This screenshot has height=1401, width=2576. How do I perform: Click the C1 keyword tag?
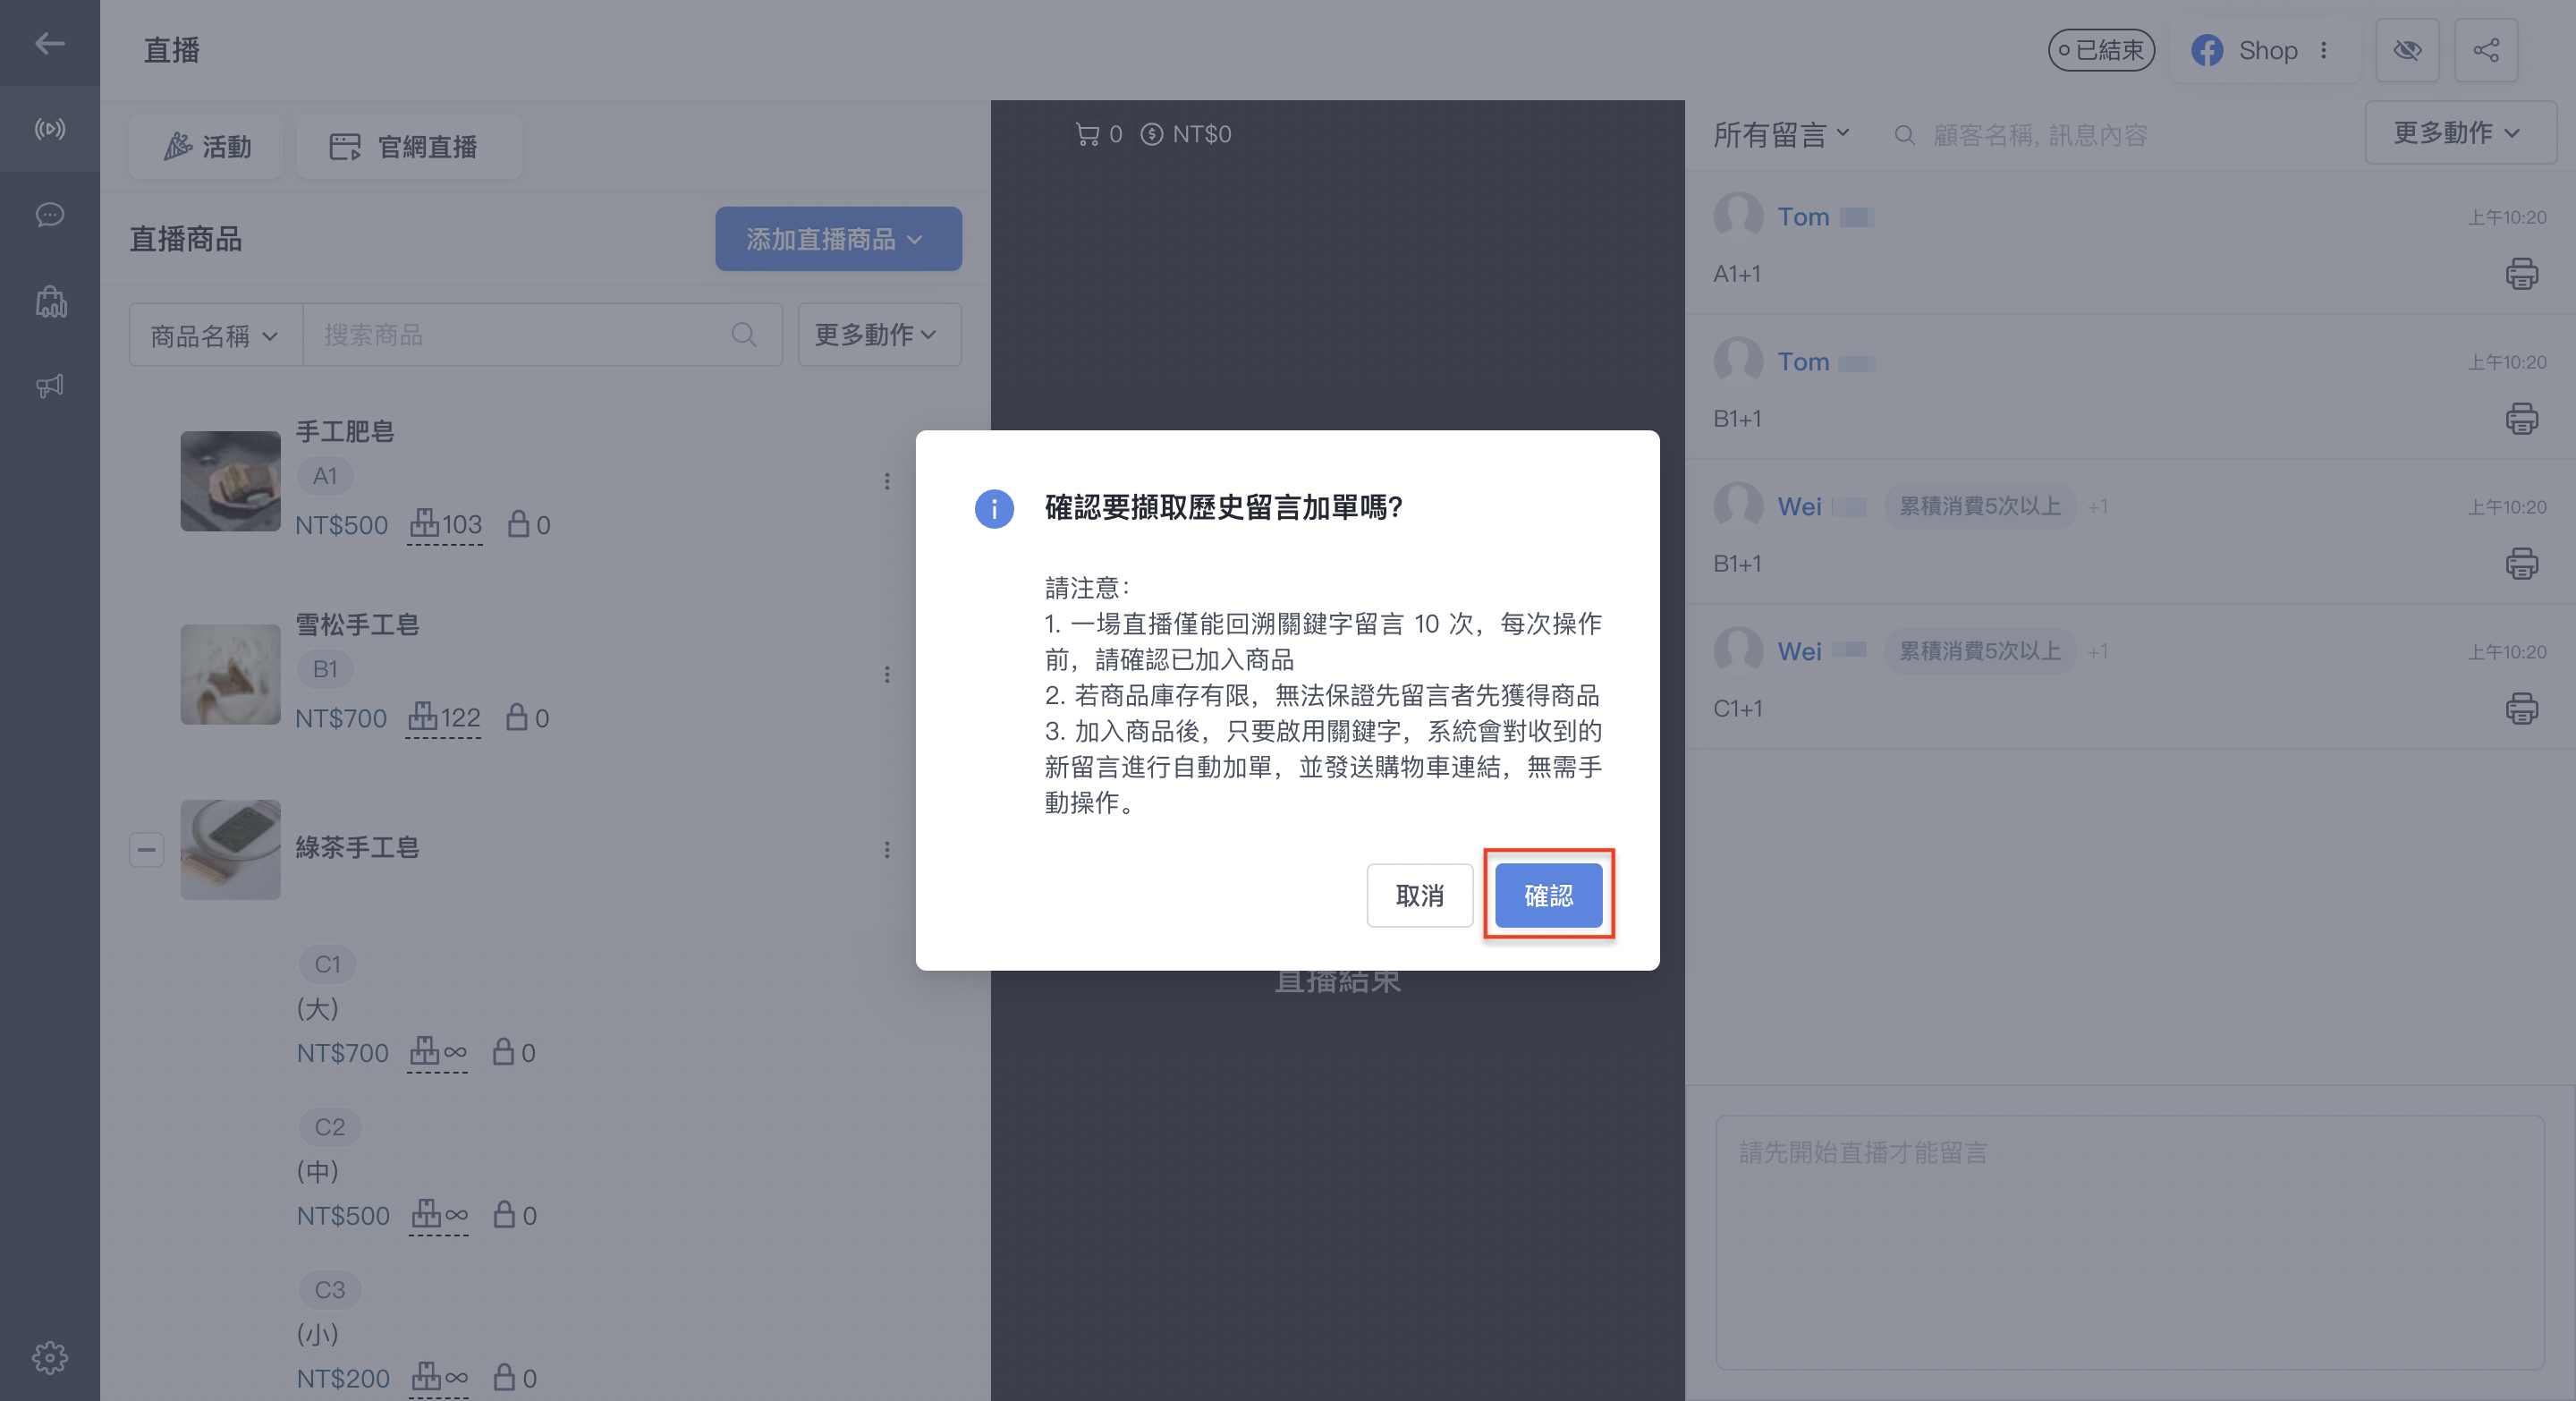[x=328, y=964]
